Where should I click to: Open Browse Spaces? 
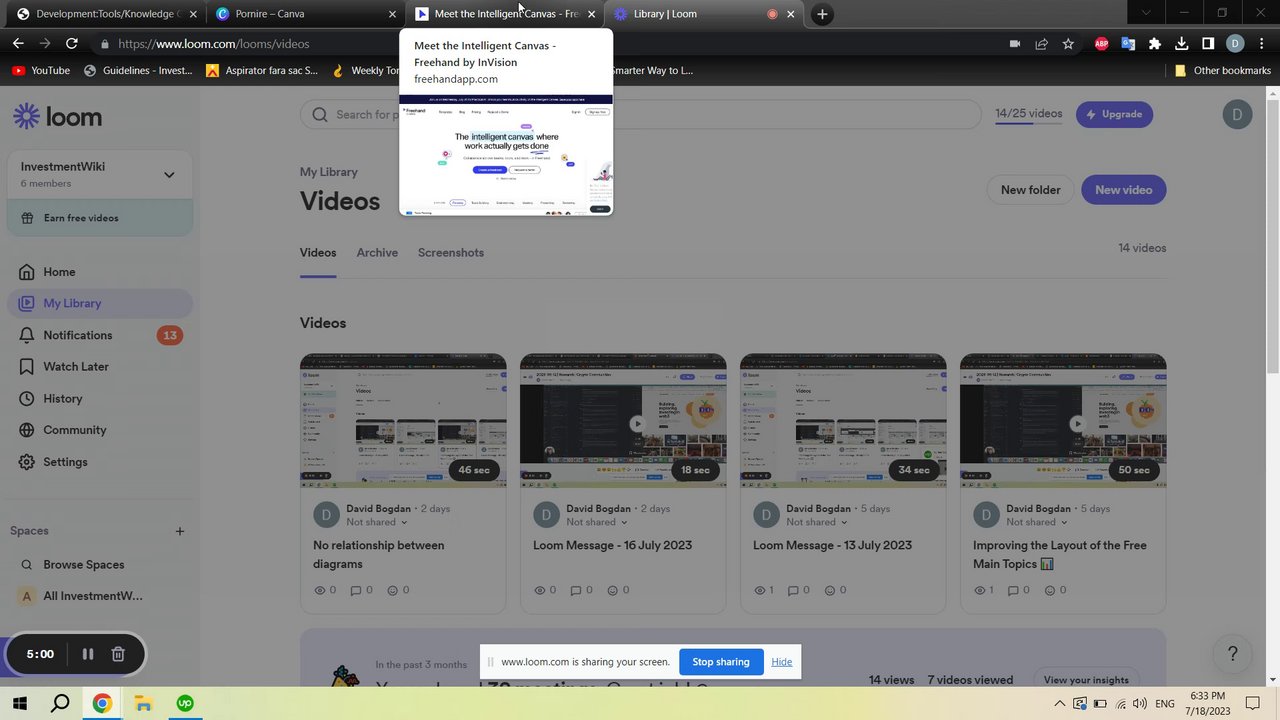pos(99,565)
